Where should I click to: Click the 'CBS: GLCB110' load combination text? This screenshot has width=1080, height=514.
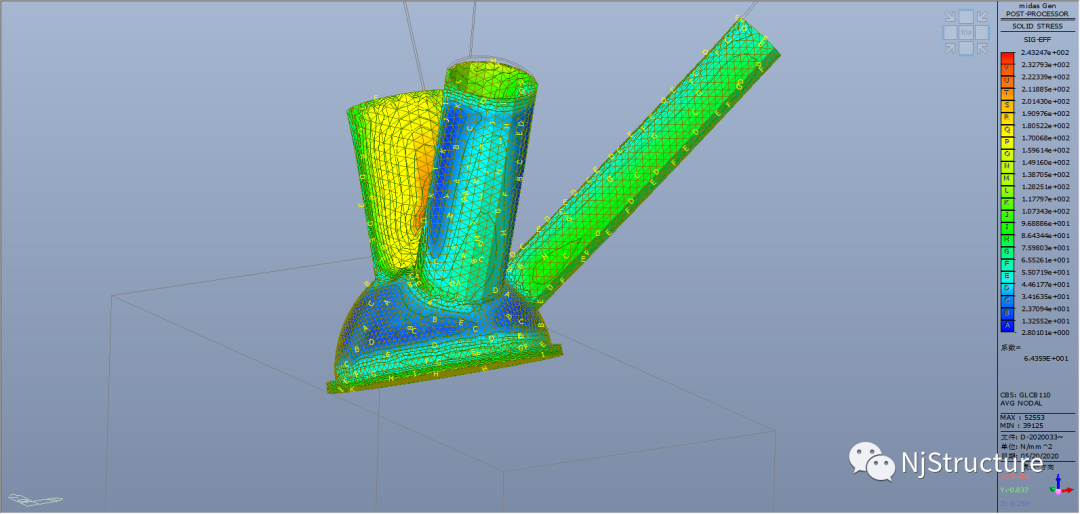tap(1025, 395)
